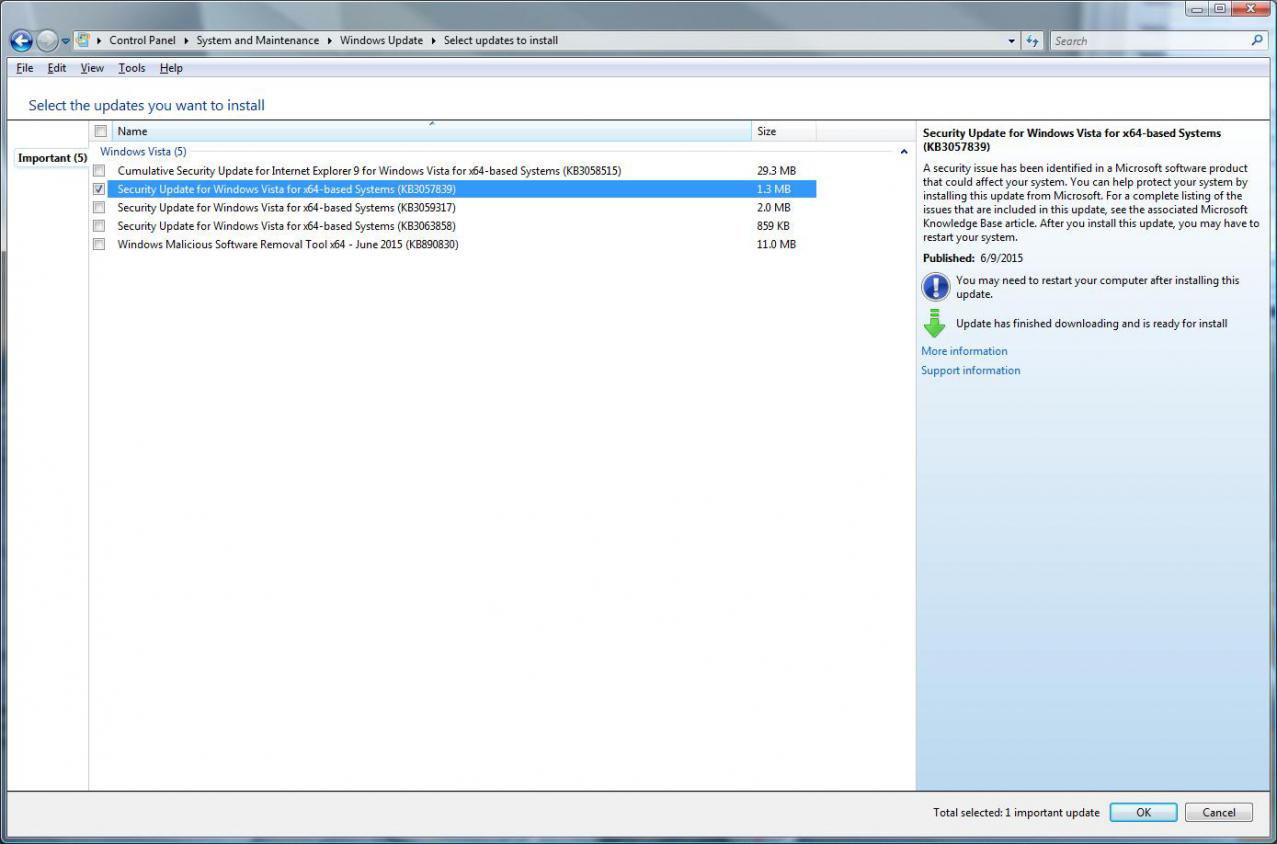The image size is (1277, 844).
Task: Click the Forward navigation arrow button
Action: pyautogui.click(x=47, y=41)
